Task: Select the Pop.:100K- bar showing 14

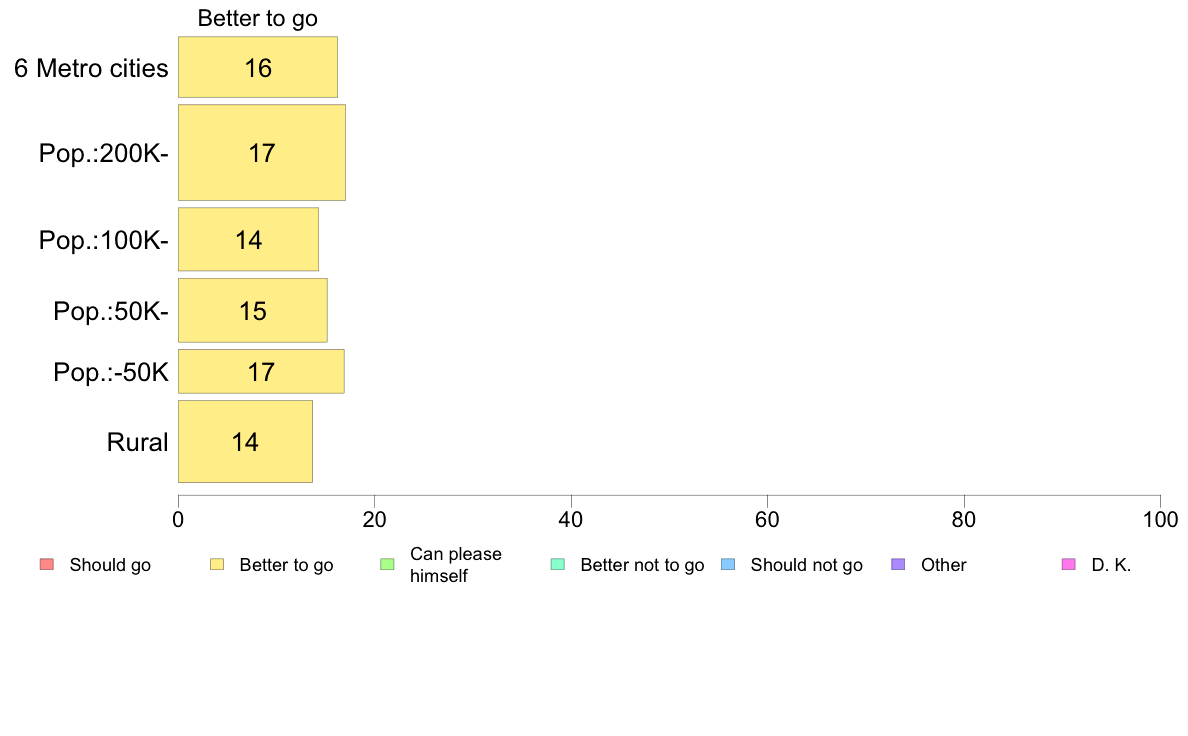Action: [x=248, y=239]
